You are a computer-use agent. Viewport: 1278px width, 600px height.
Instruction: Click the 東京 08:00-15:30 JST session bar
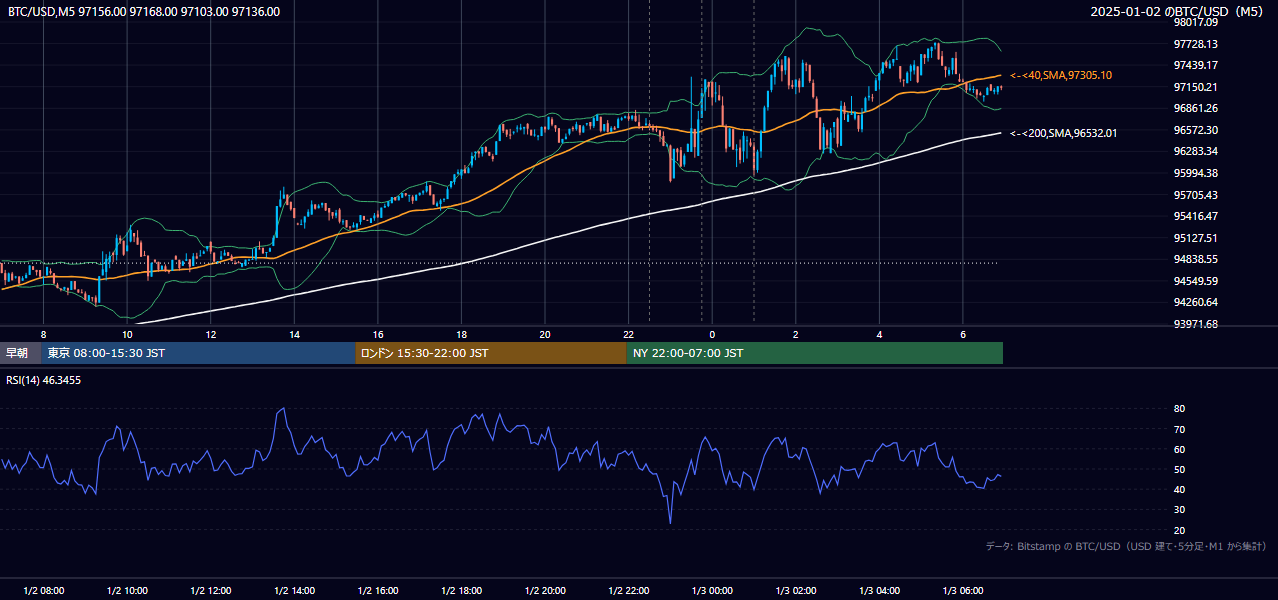[198, 353]
